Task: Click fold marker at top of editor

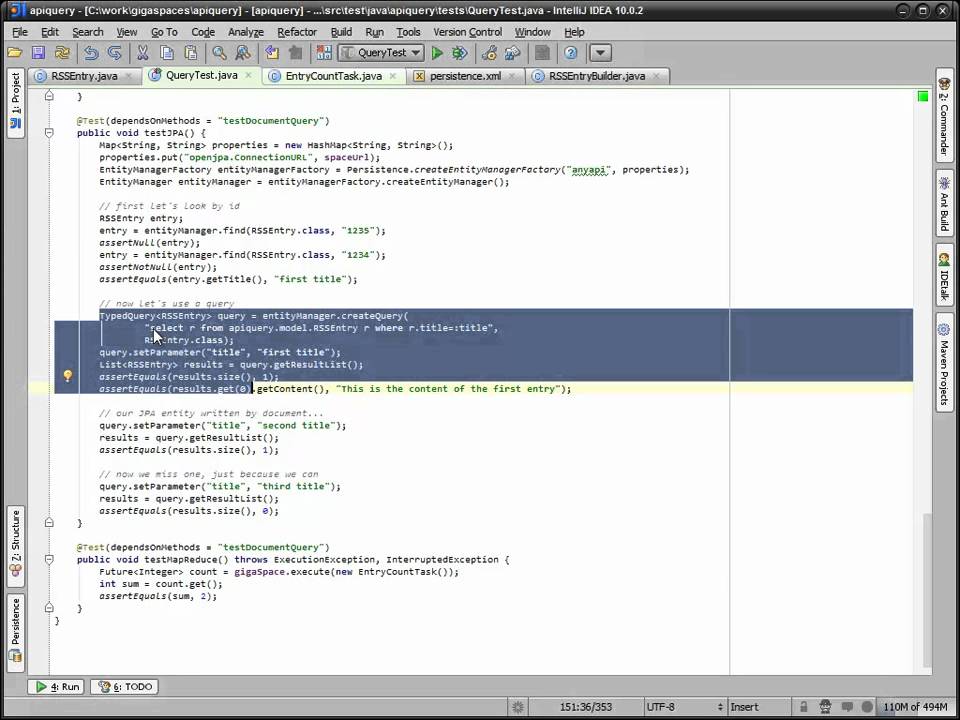Action: click(x=49, y=96)
